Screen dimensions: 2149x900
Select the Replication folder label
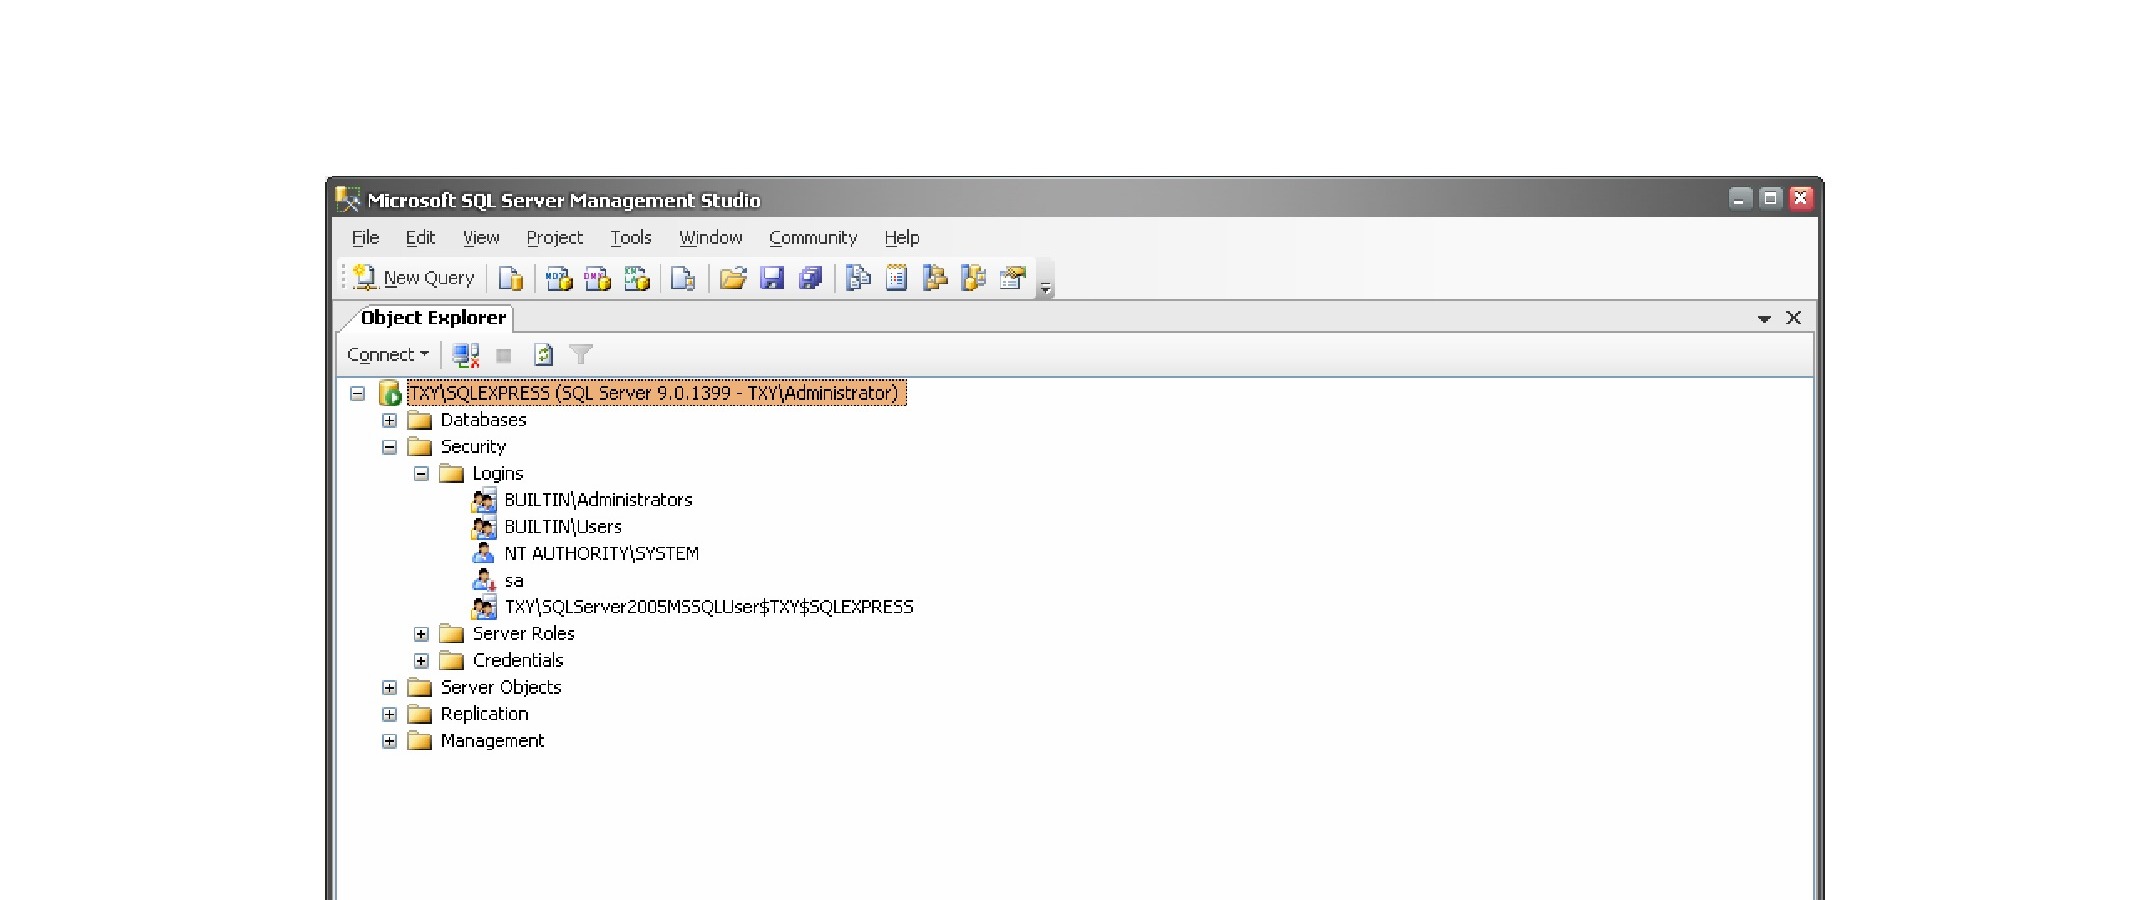[484, 714]
